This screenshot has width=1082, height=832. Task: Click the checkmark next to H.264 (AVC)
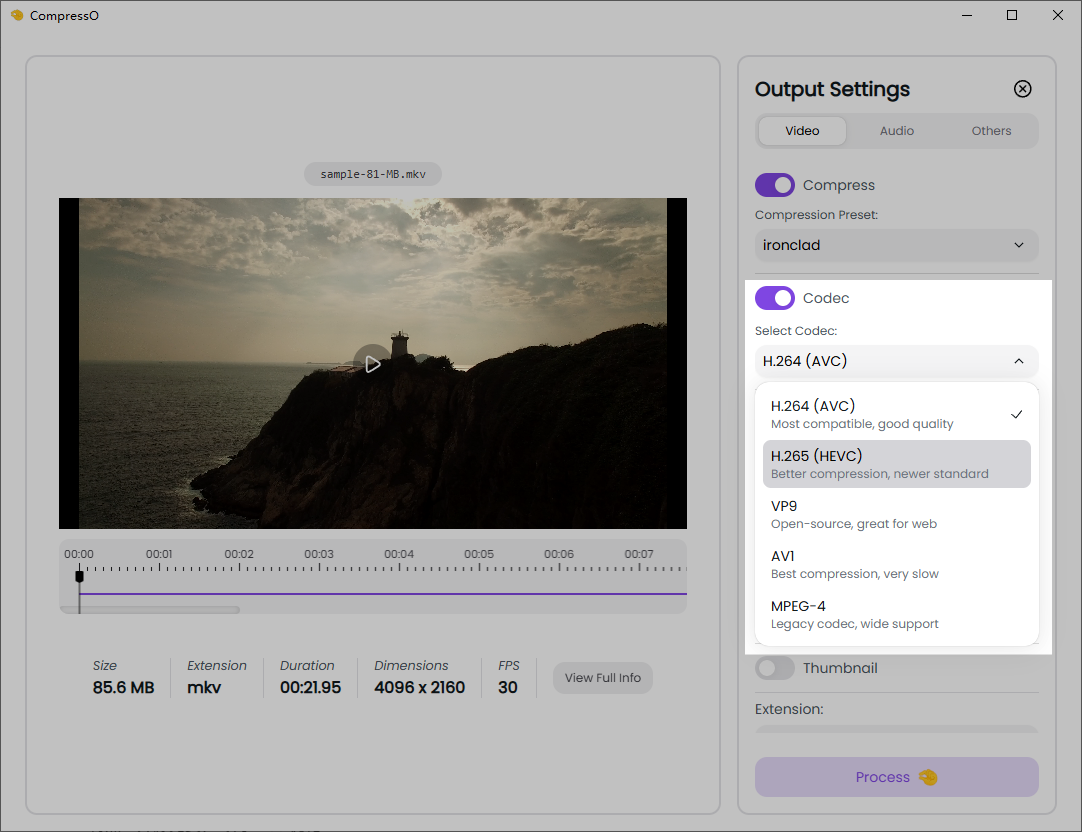(1016, 414)
